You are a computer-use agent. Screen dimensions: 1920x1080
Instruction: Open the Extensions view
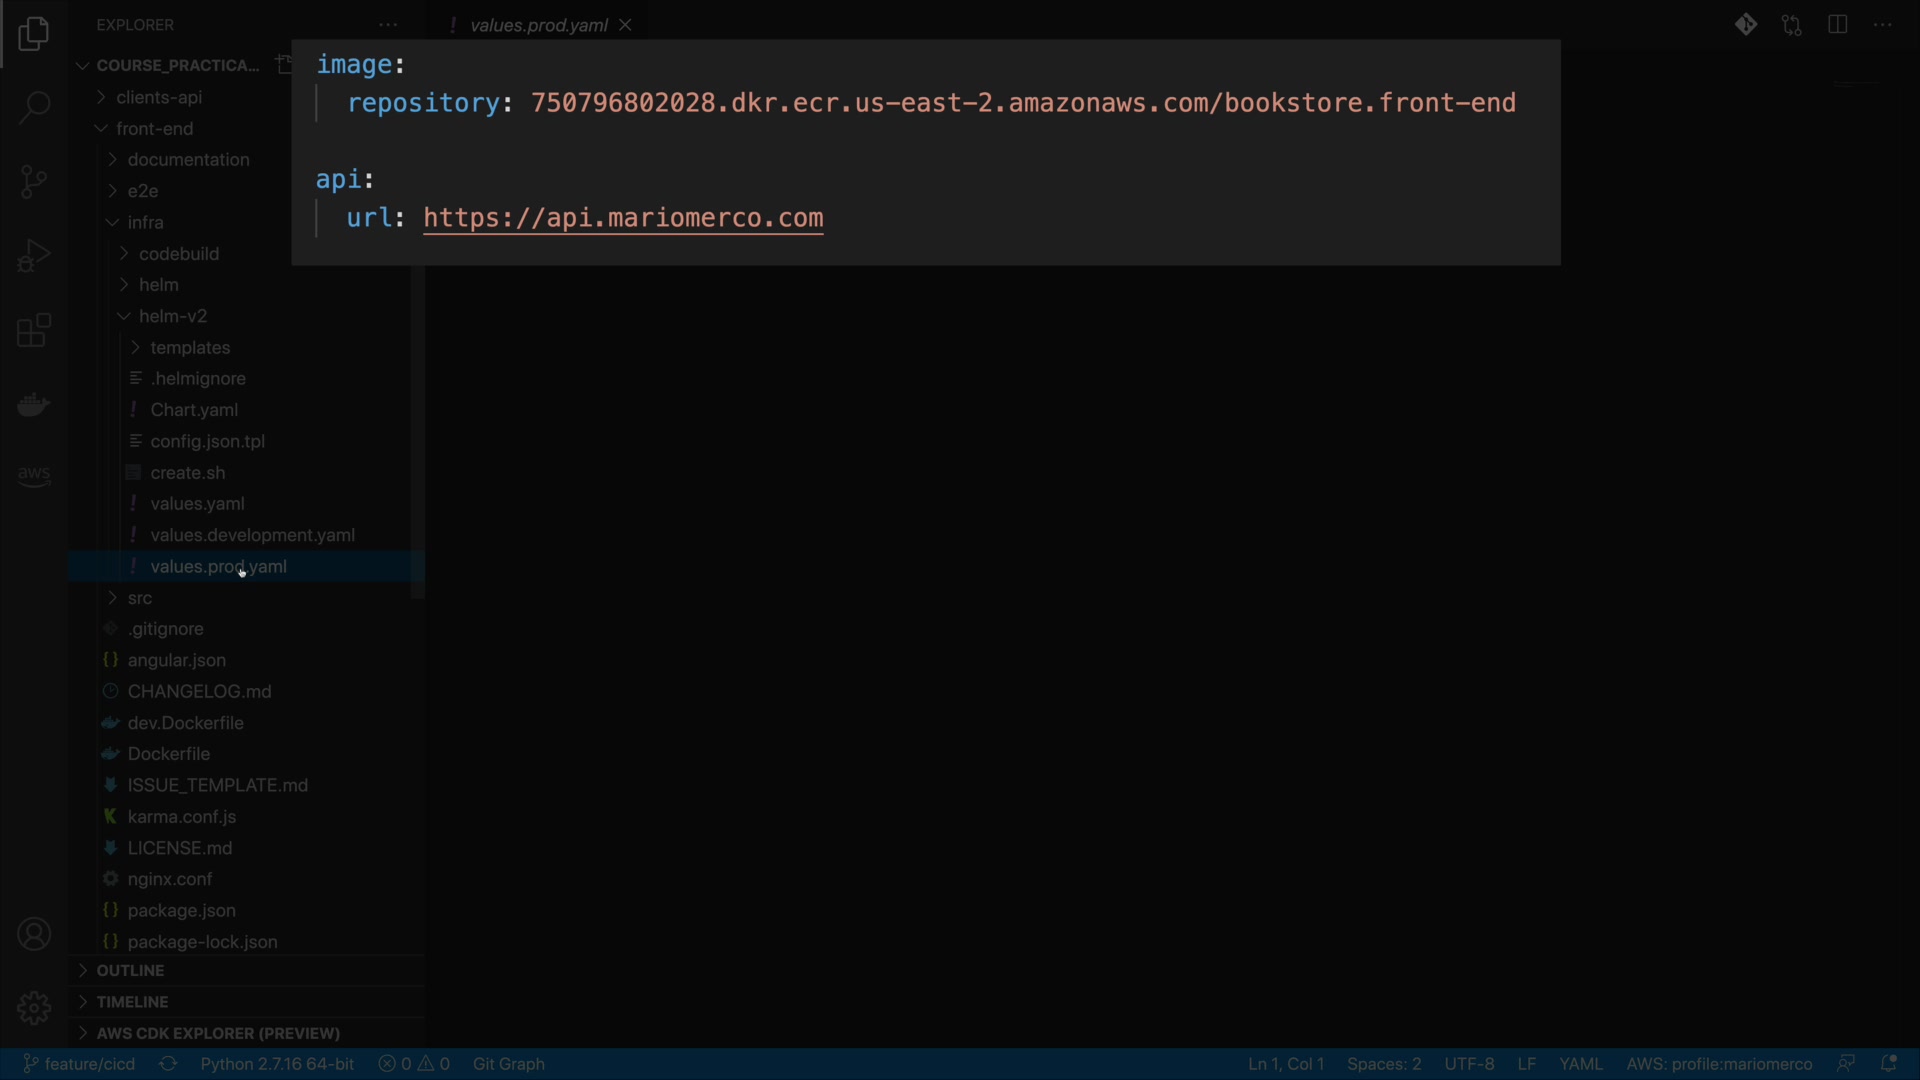(x=34, y=331)
